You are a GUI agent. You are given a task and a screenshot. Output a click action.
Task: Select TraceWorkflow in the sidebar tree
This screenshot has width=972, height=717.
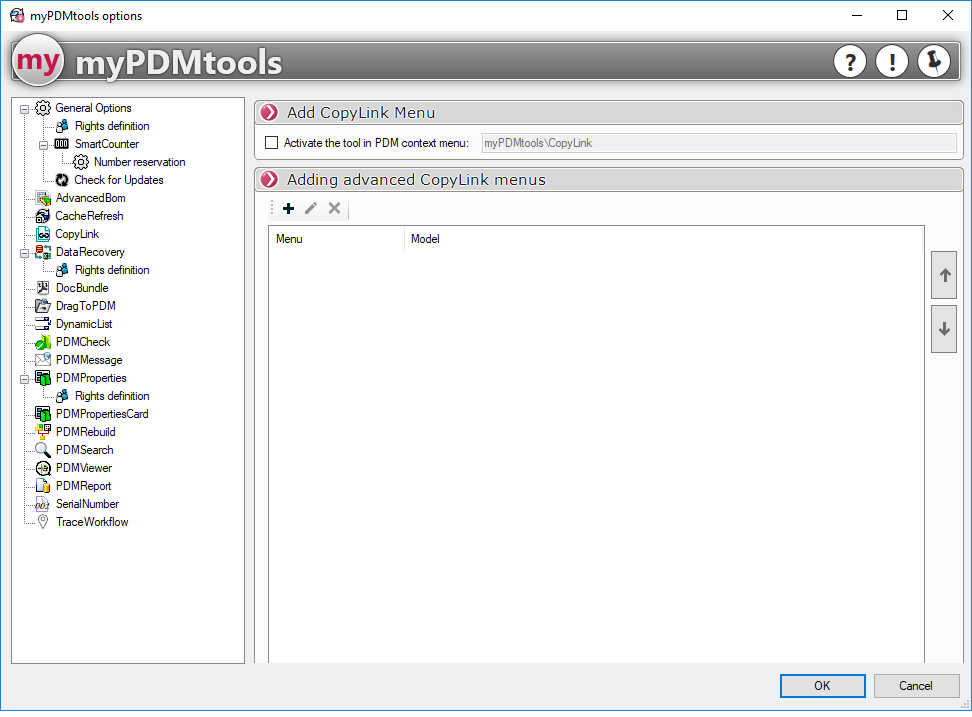(91, 522)
